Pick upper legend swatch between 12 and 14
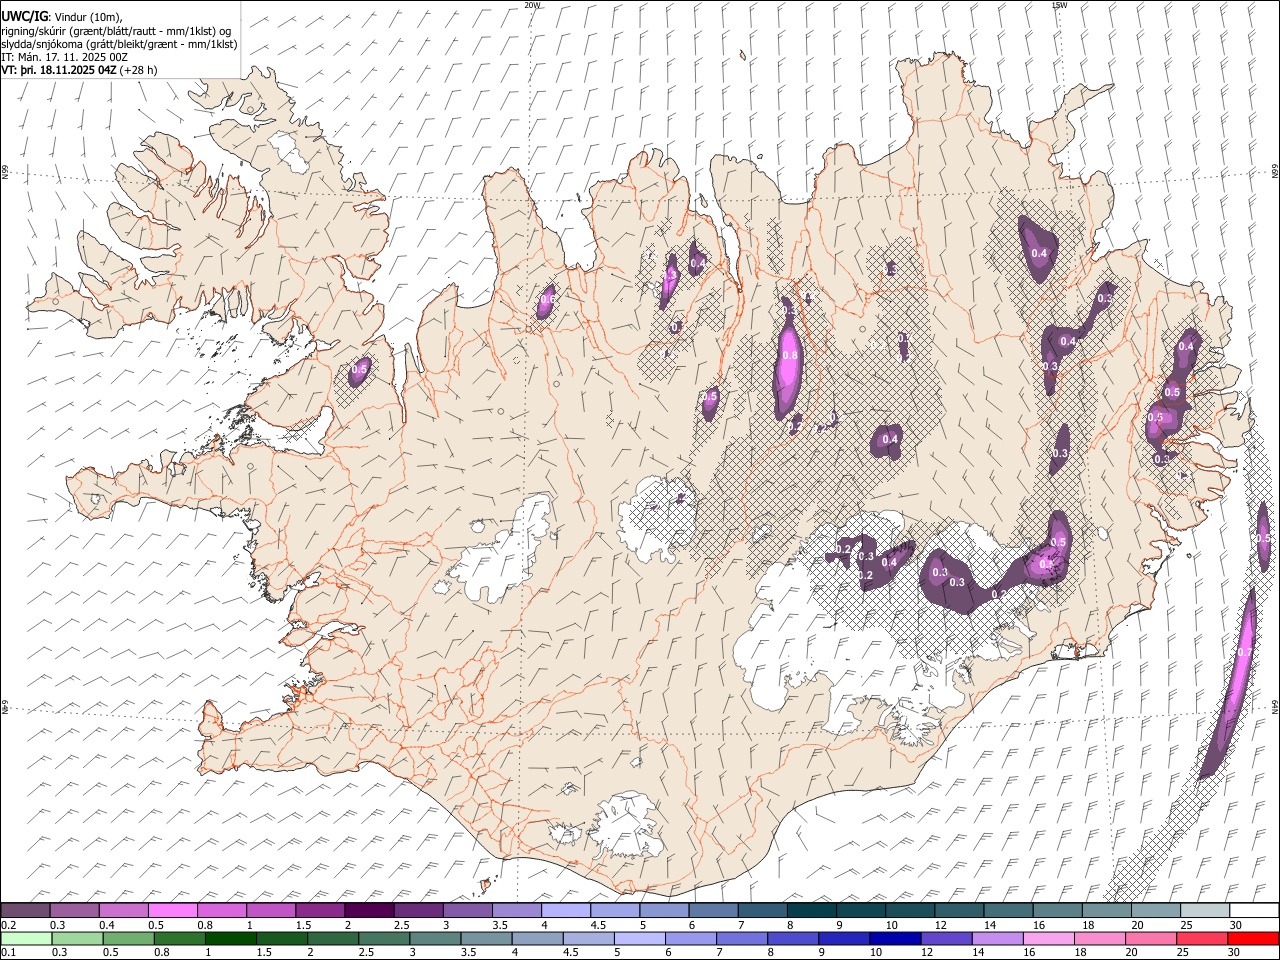 pyautogui.click(x=958, y=910)
